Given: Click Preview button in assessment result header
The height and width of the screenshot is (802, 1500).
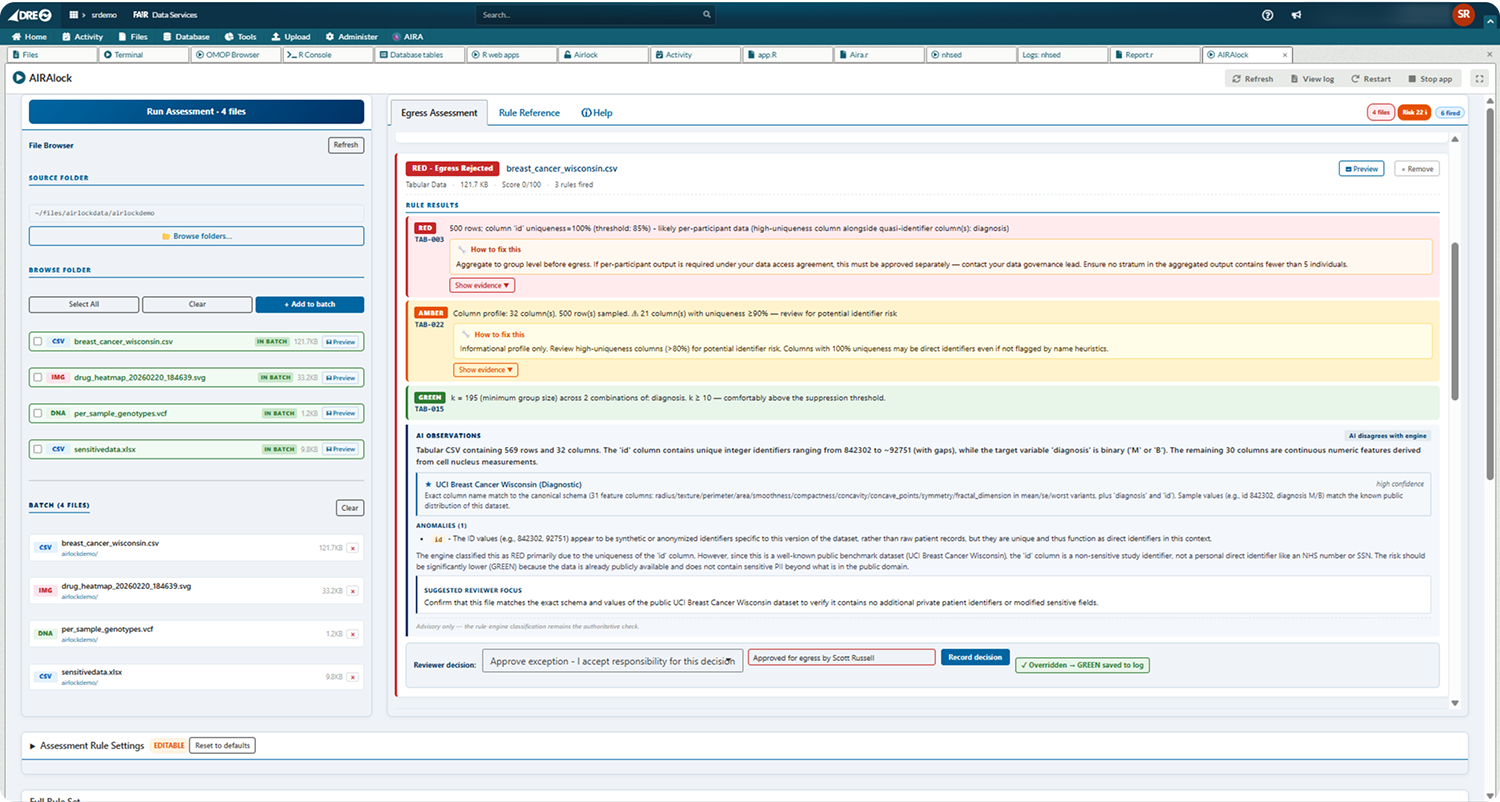Looking at the screenshot, I should 1361,169.
